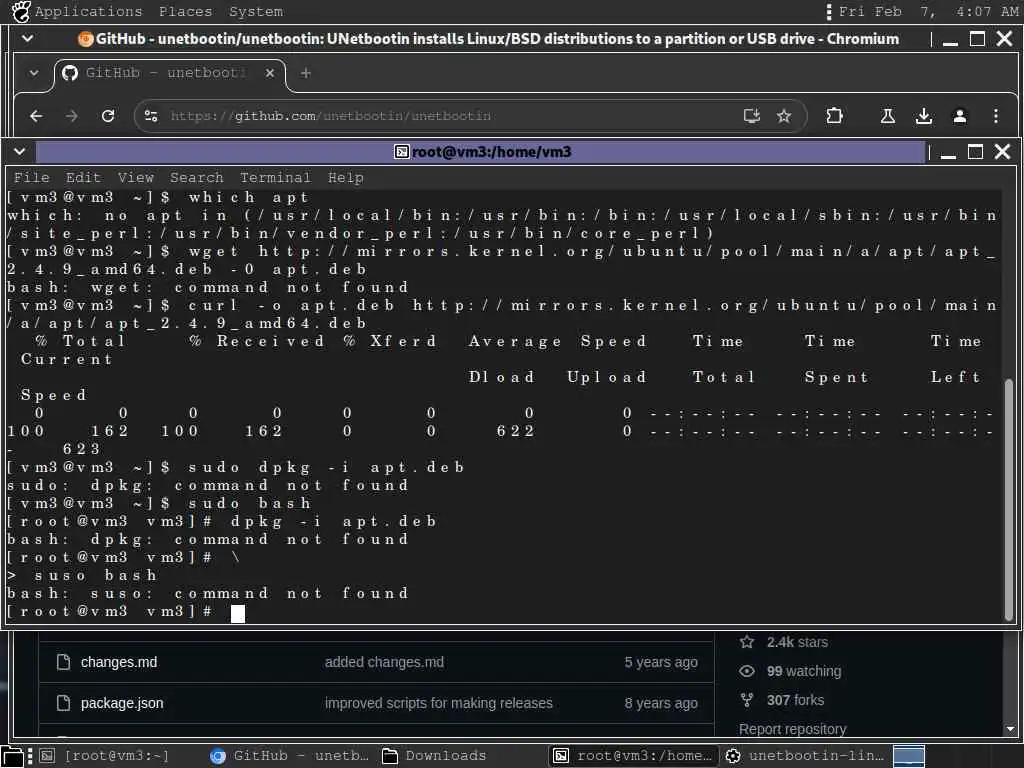Open Chromium three-dot menu
1024x768 pixels.
click(995, 116)
